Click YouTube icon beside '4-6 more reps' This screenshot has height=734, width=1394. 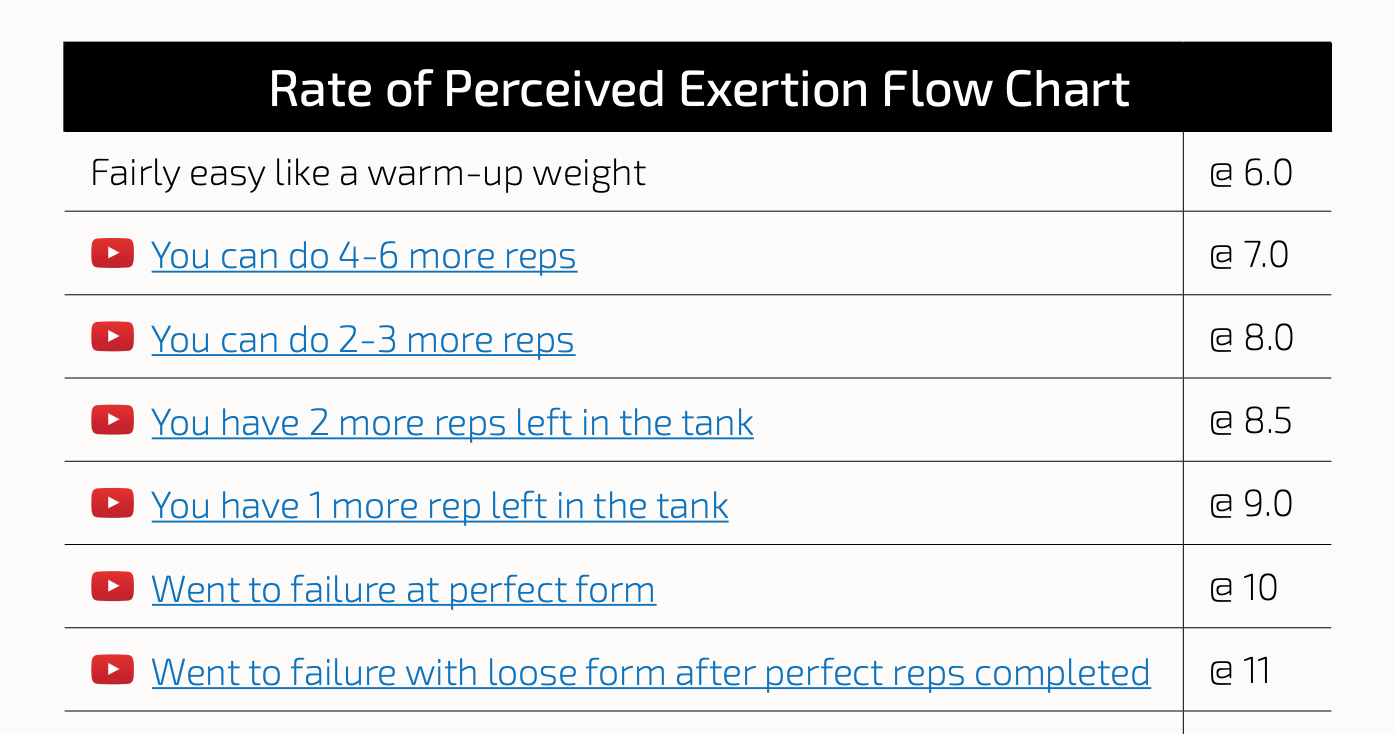click(112, 254)
